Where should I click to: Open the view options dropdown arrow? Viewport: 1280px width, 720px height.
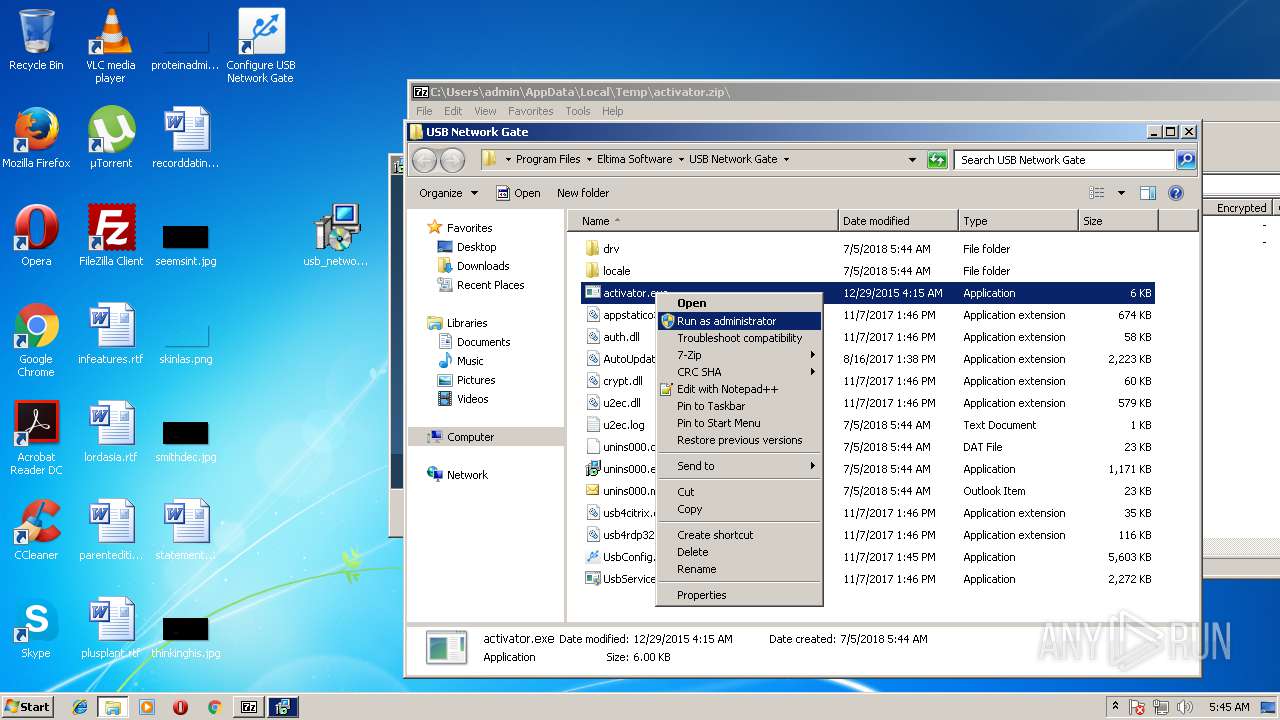click(x=1121, y=193)
